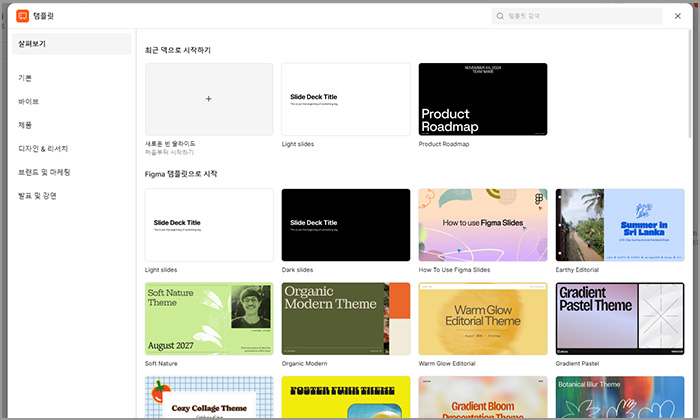Select the 살펴보기 sidebar item
This screenshot has height=420, width=700.
71,44
